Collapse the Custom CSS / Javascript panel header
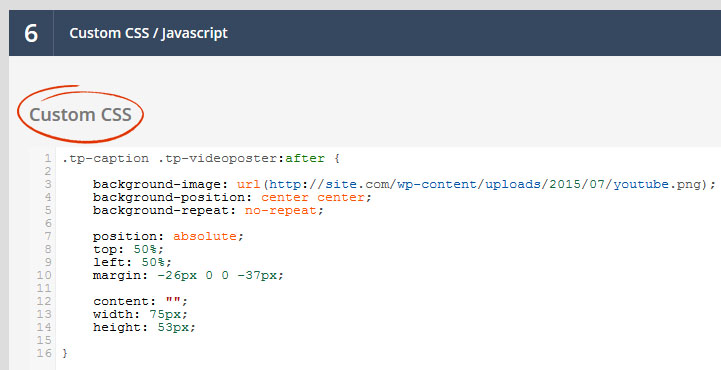721x370 pixels. tap(365, 33)
